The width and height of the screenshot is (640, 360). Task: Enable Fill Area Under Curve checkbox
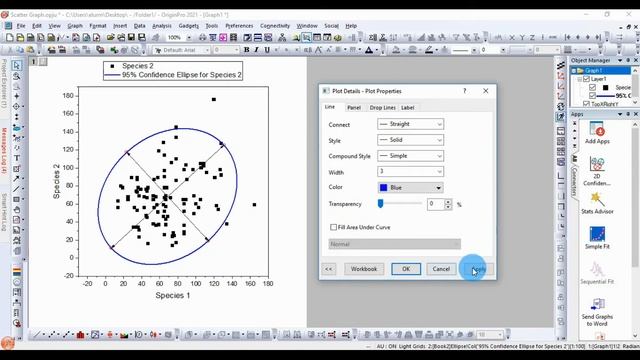click(x=333, y=227)
